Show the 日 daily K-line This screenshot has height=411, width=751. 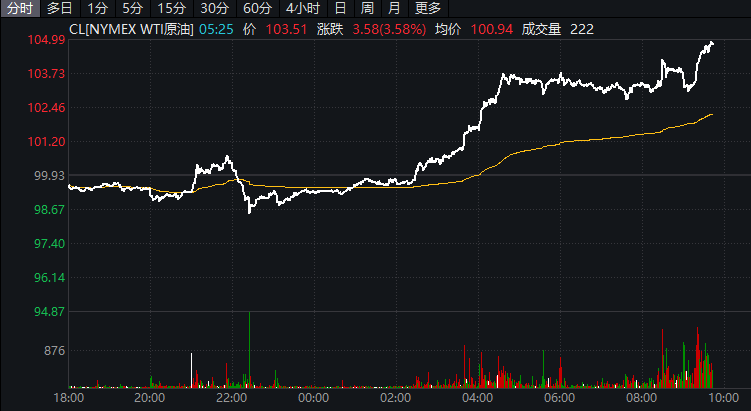(341, 9)
